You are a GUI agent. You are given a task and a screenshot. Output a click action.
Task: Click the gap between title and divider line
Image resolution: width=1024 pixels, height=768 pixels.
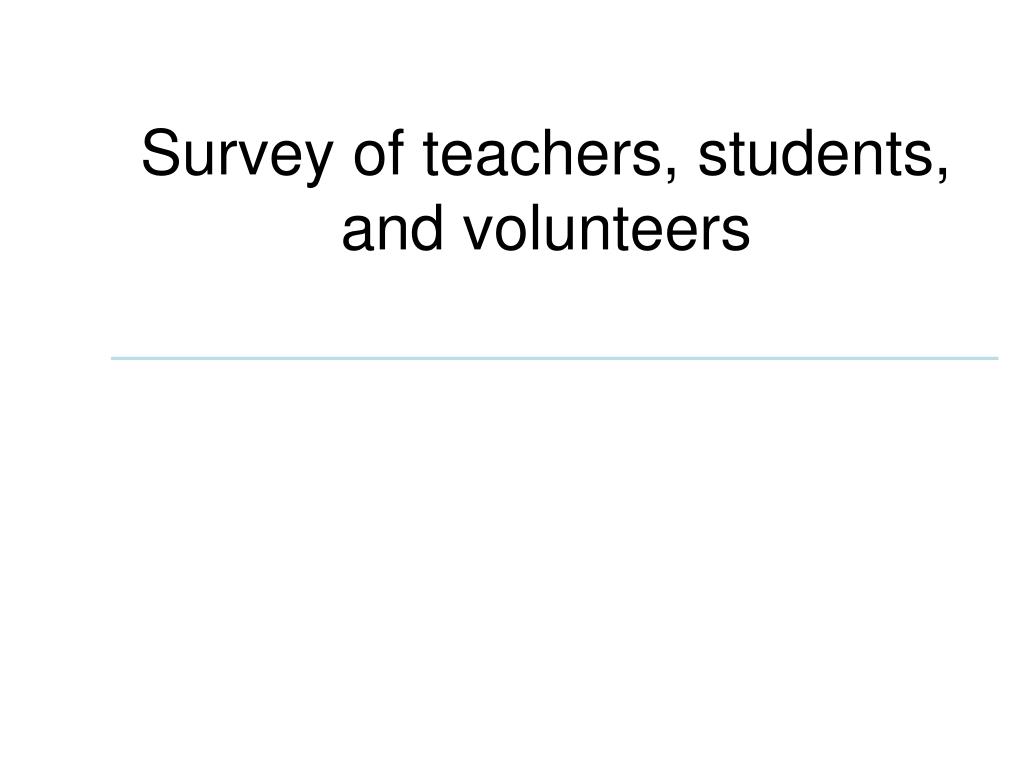point(554,306)
